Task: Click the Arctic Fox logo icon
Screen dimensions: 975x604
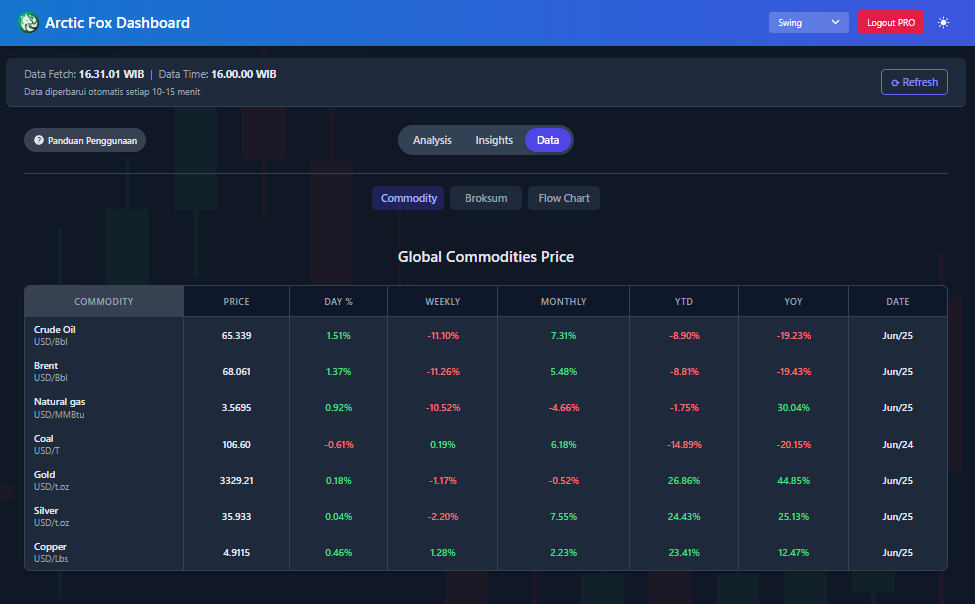Action: click(28, 22)
